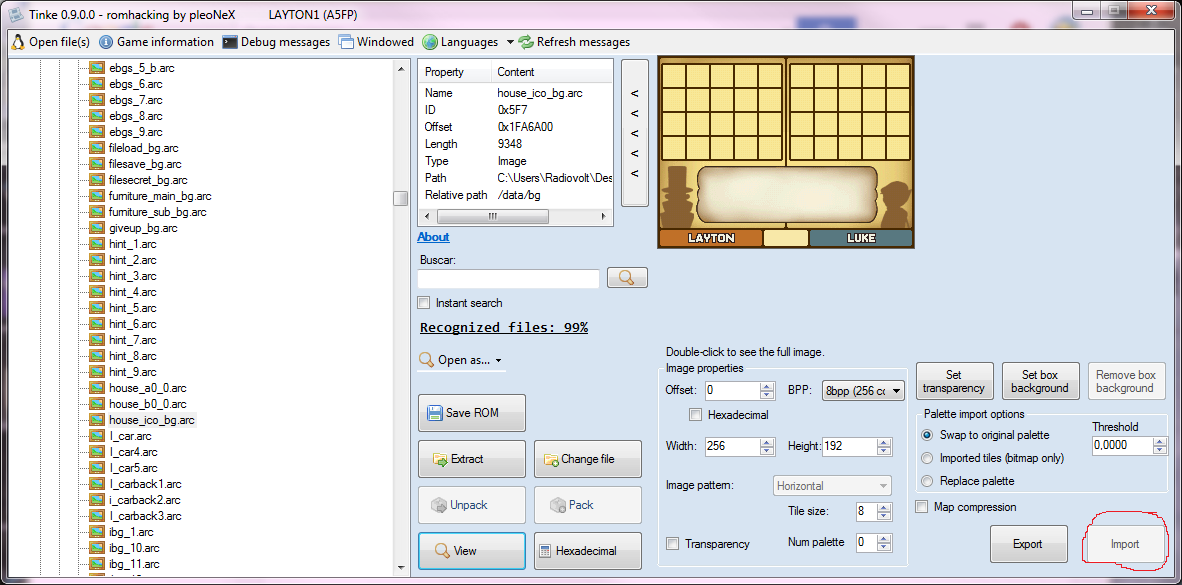Click the property list horizontal scrollbar thumb

click(492, 216)
